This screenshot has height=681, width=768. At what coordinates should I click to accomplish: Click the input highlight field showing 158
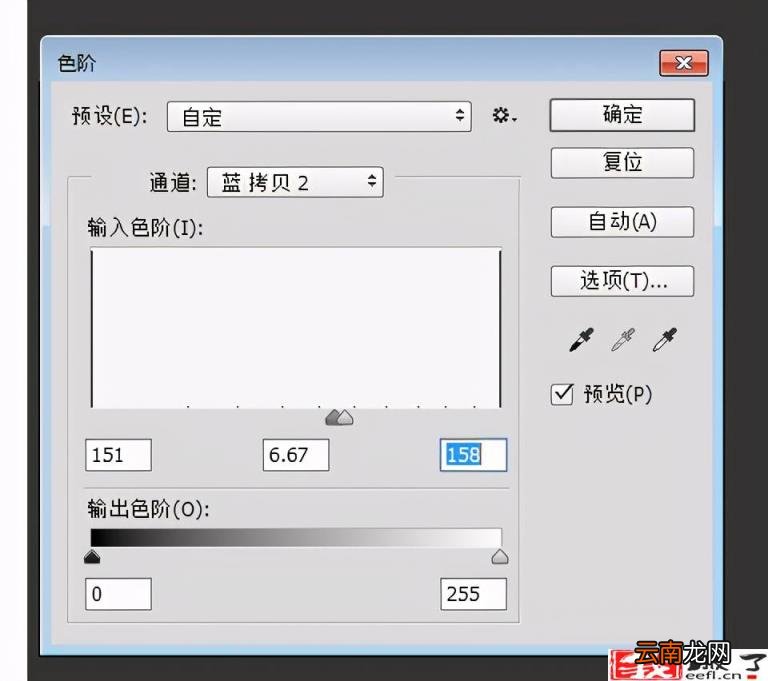pos(473,455)
